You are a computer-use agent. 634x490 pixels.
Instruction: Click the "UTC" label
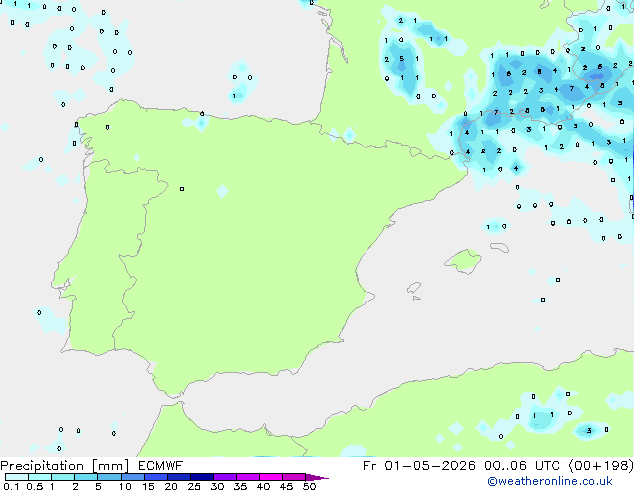(x=547, y=466)
